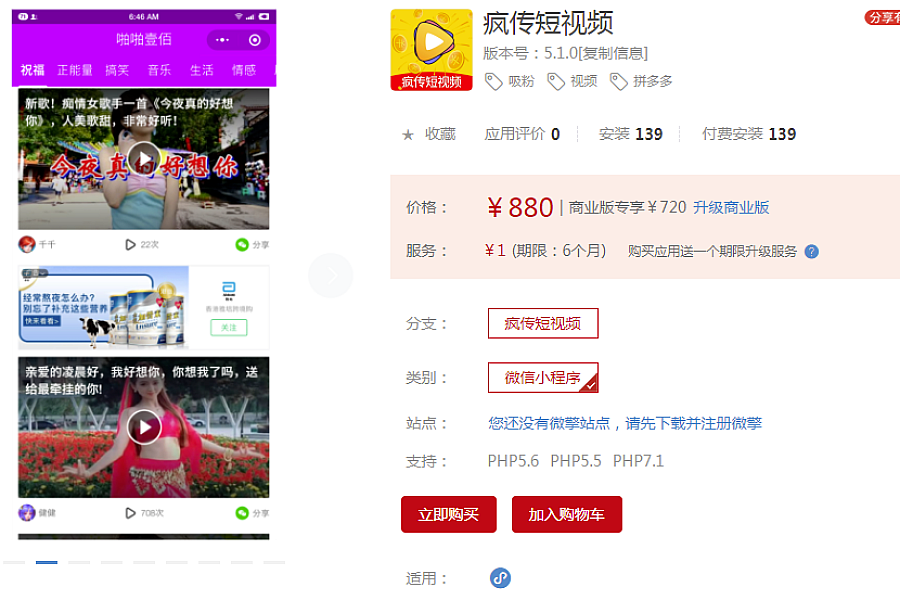Switch to the 祝福 tab

pos(33,70)
